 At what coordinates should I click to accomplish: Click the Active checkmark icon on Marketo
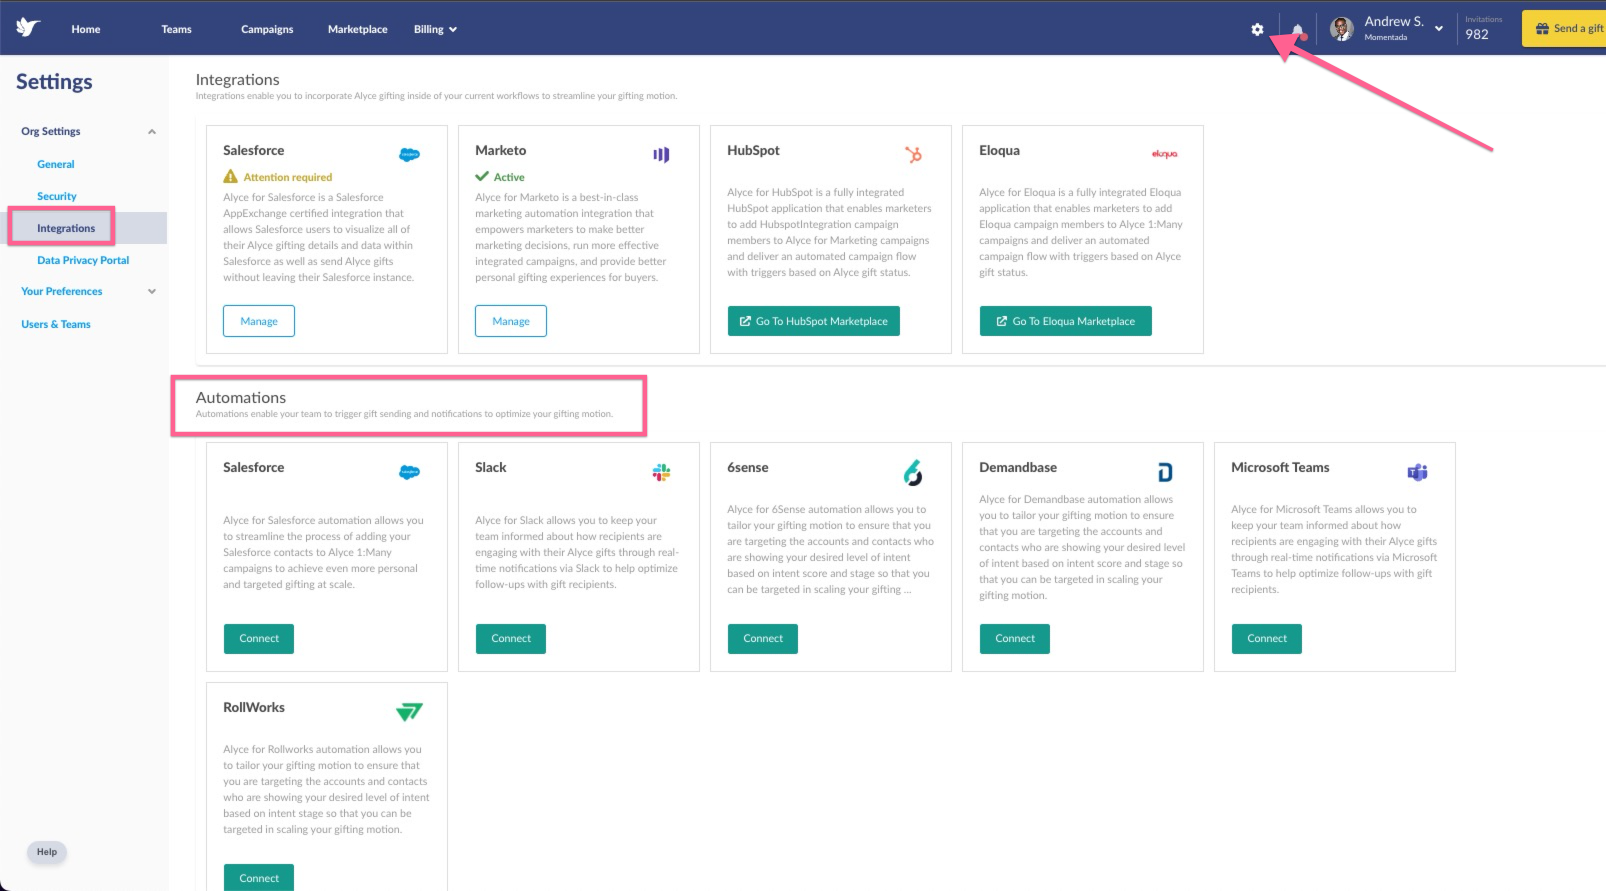pyautogui.click(x=482, y=176)
